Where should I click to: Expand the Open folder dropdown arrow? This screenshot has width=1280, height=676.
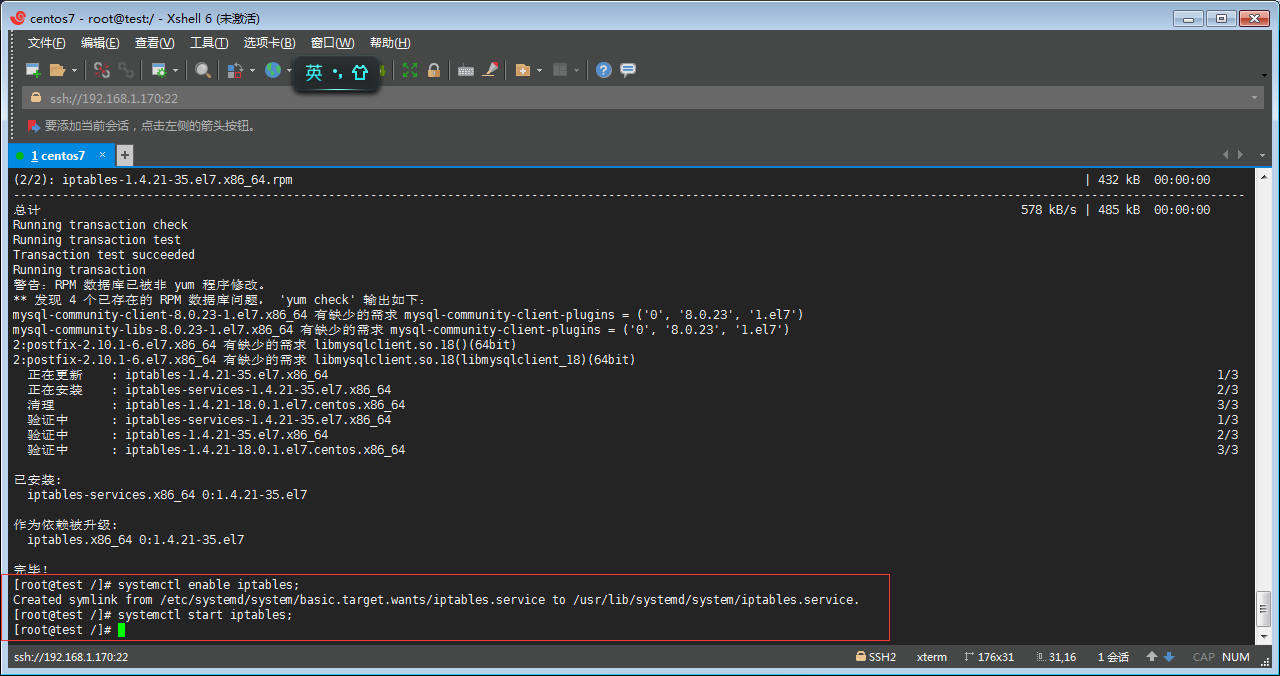click(74, 70)
